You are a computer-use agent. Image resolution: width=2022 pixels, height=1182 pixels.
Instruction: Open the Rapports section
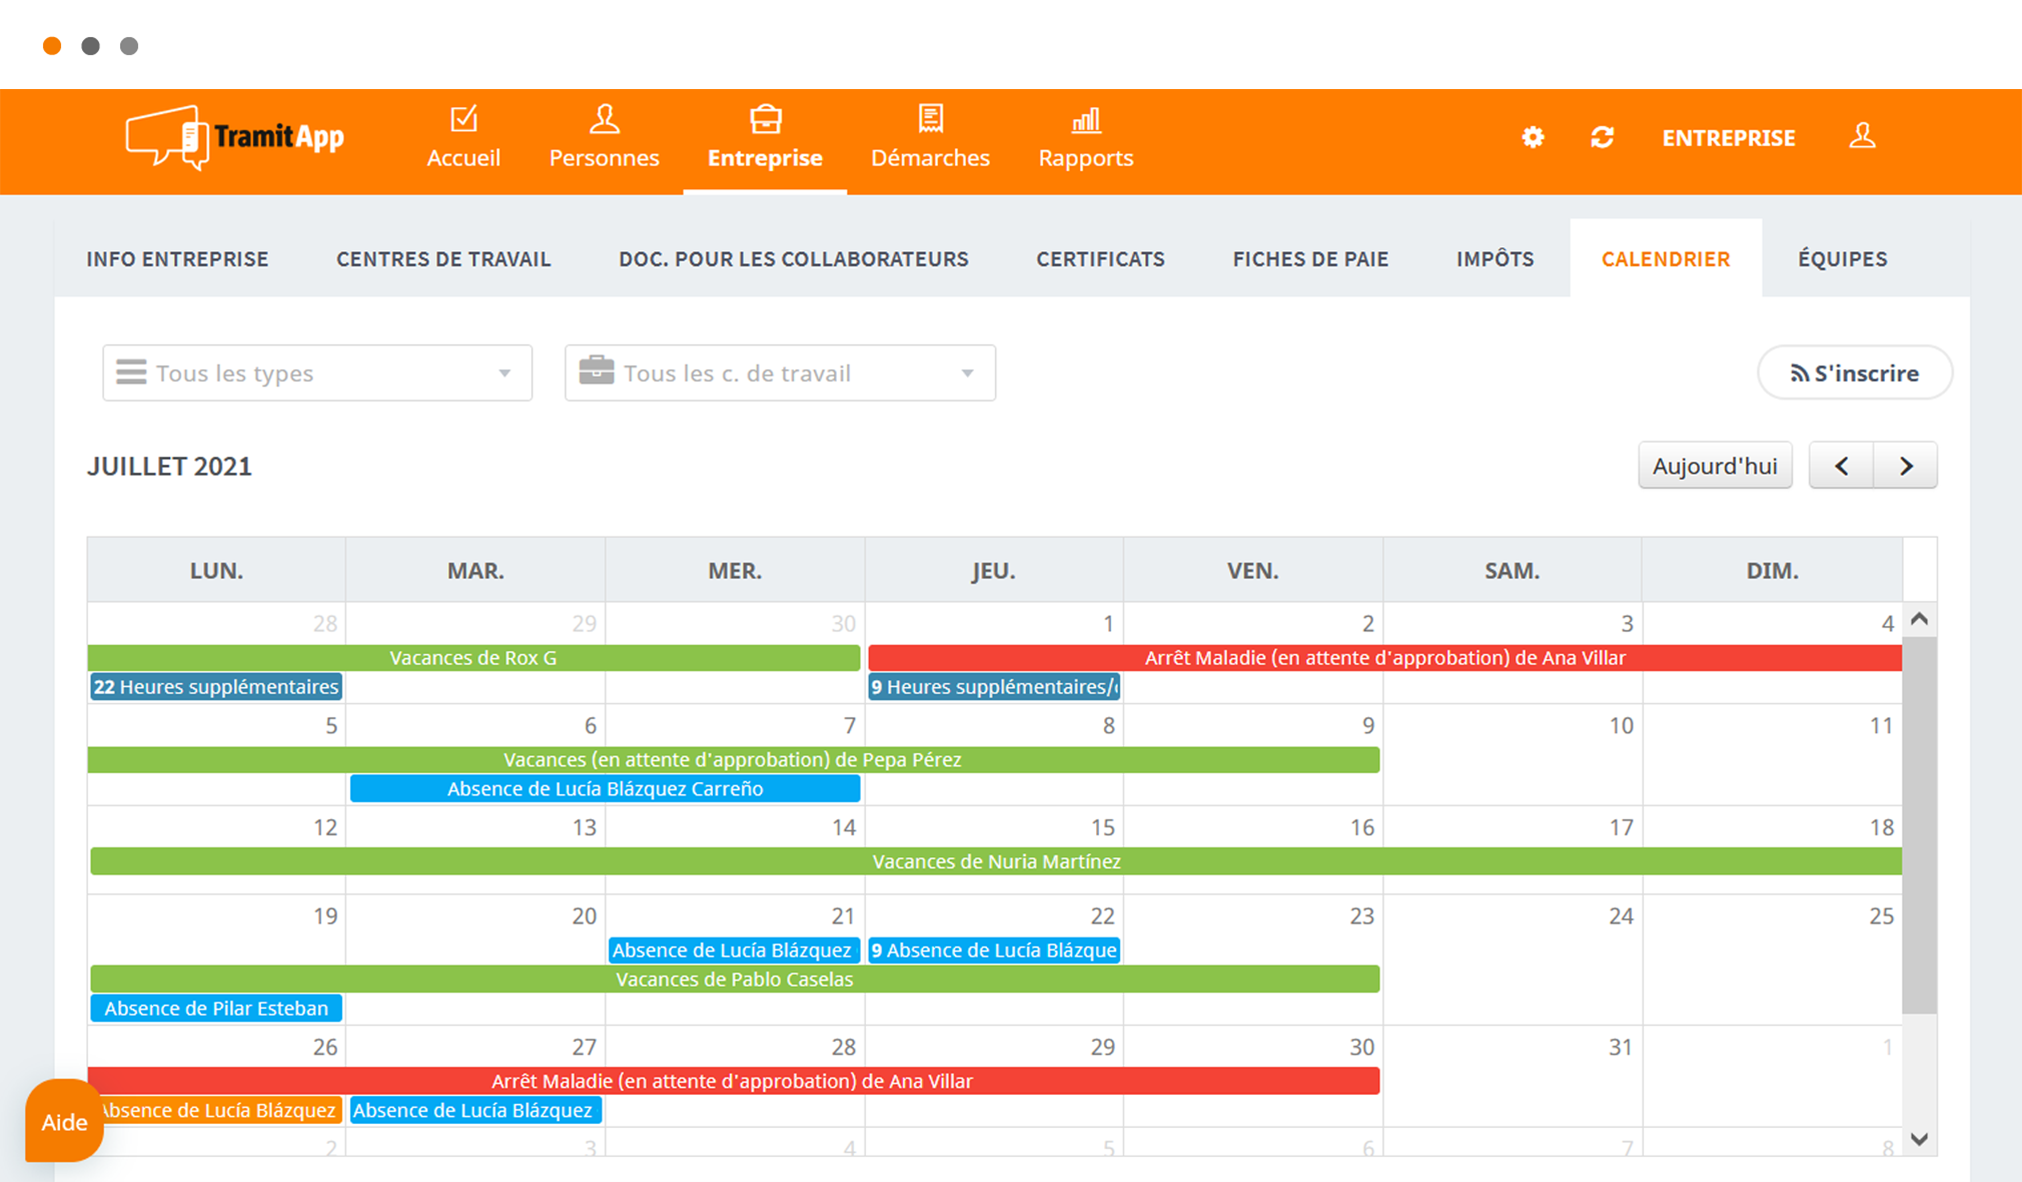pyautogui.click(x=1085, y=138)
